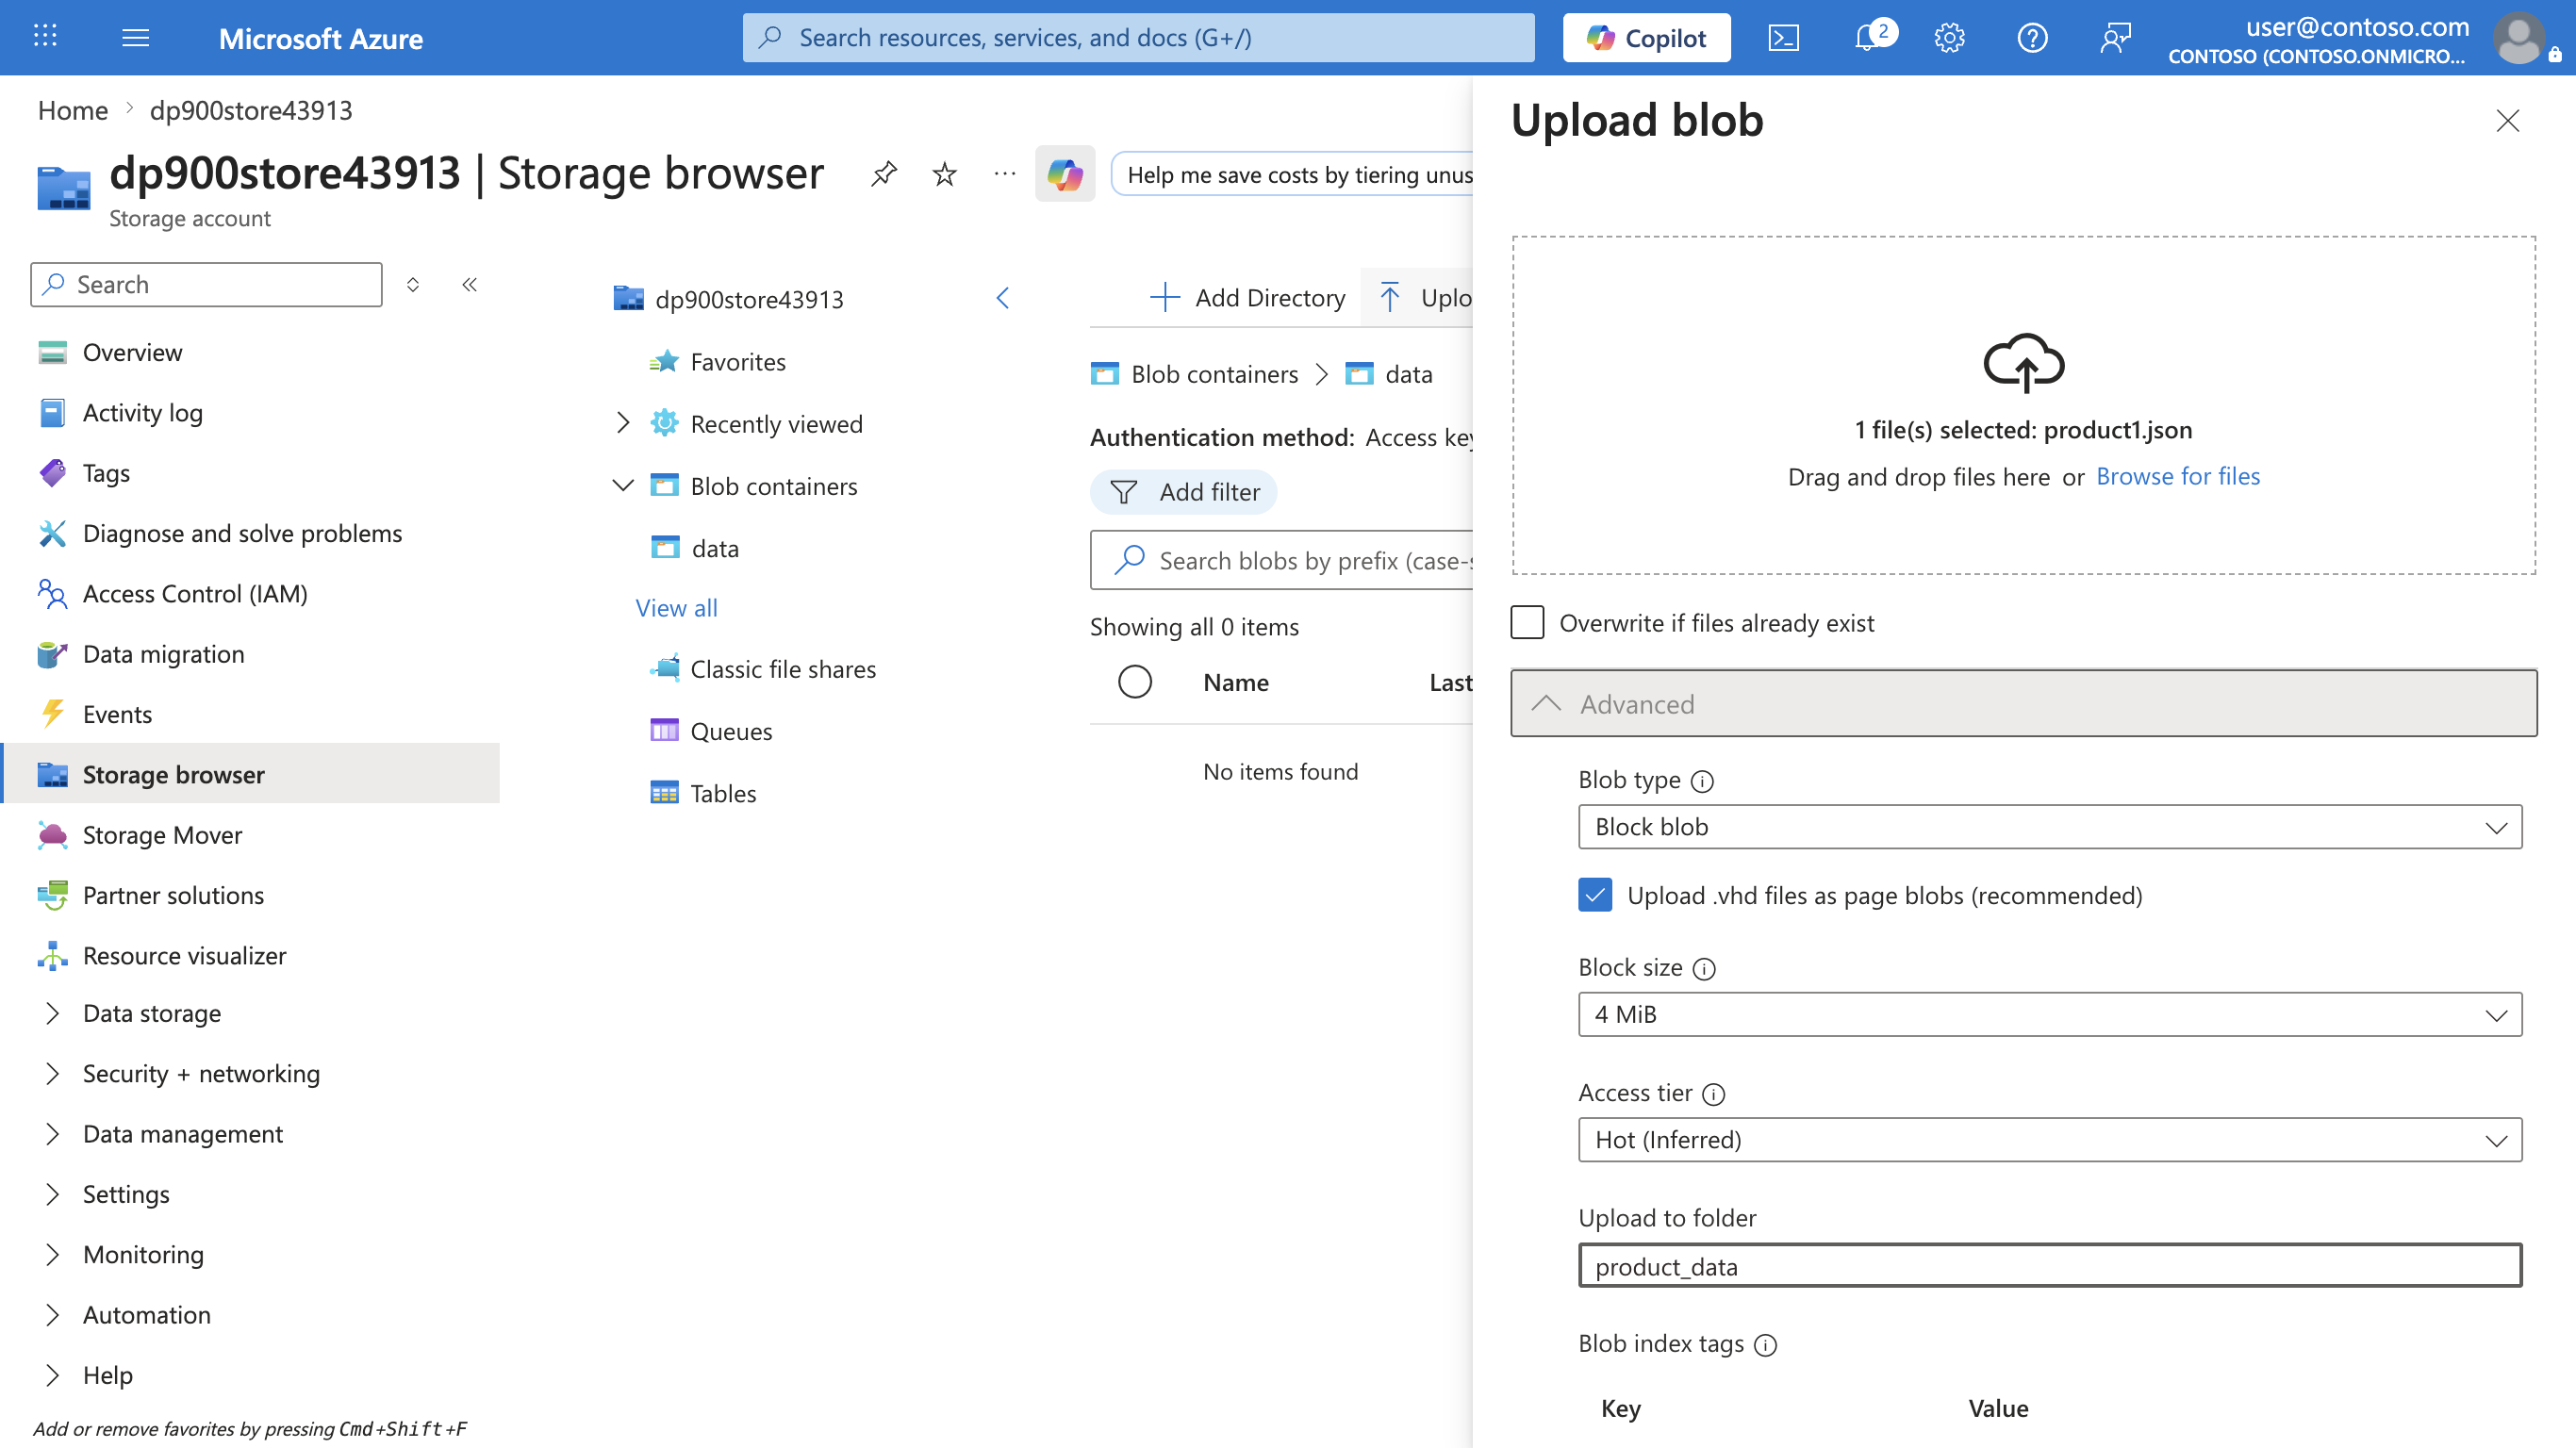Open the notifications bell
The width and height of the screenshot is (2576, 1448).
coord(1866,38)
